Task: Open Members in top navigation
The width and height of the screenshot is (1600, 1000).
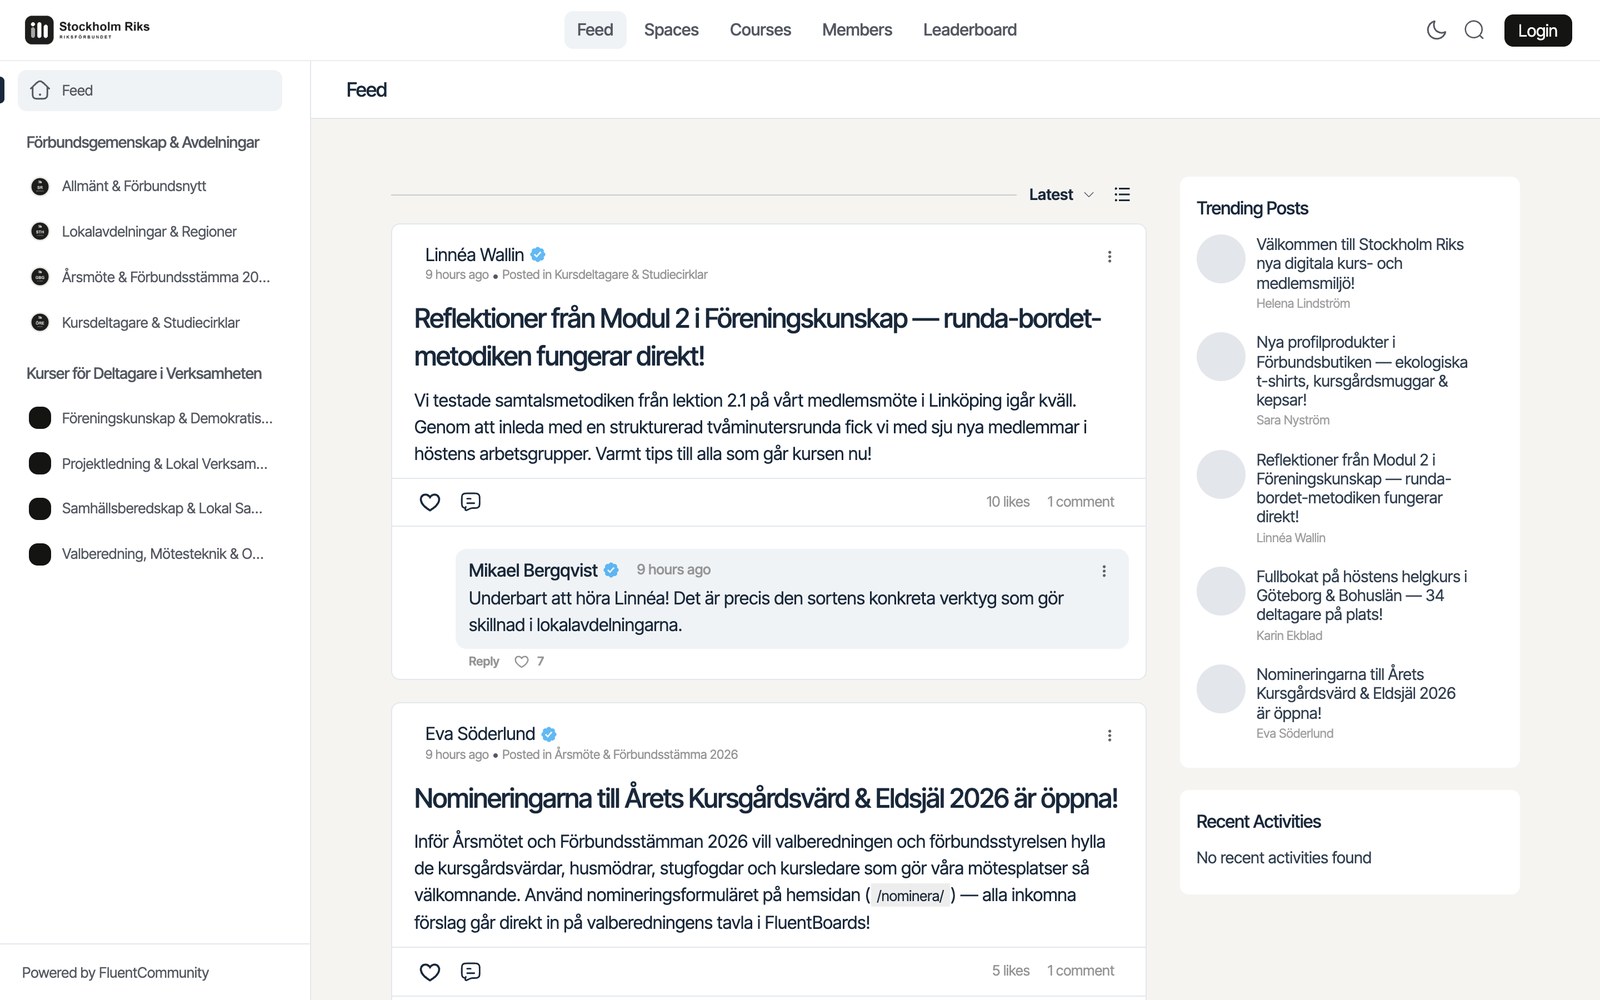Action: (857, 30)
